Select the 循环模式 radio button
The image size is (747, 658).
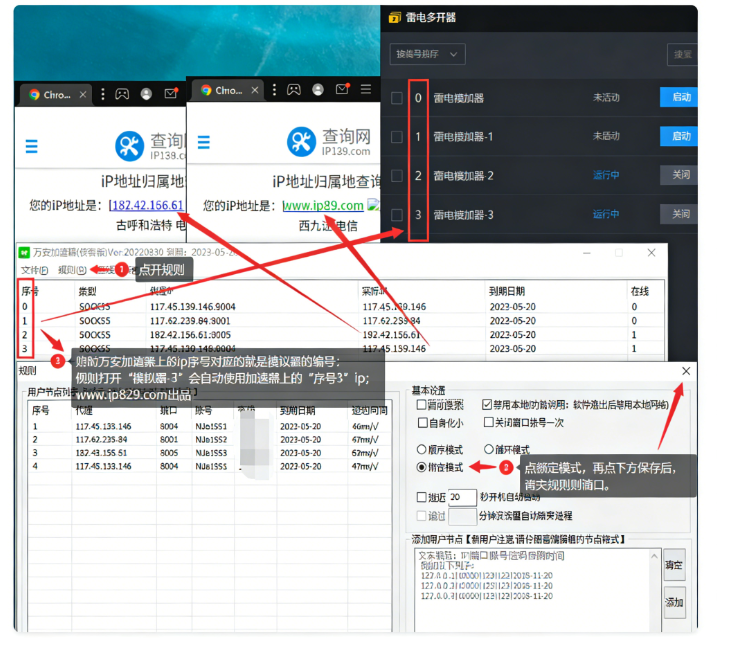click(488, 449)
